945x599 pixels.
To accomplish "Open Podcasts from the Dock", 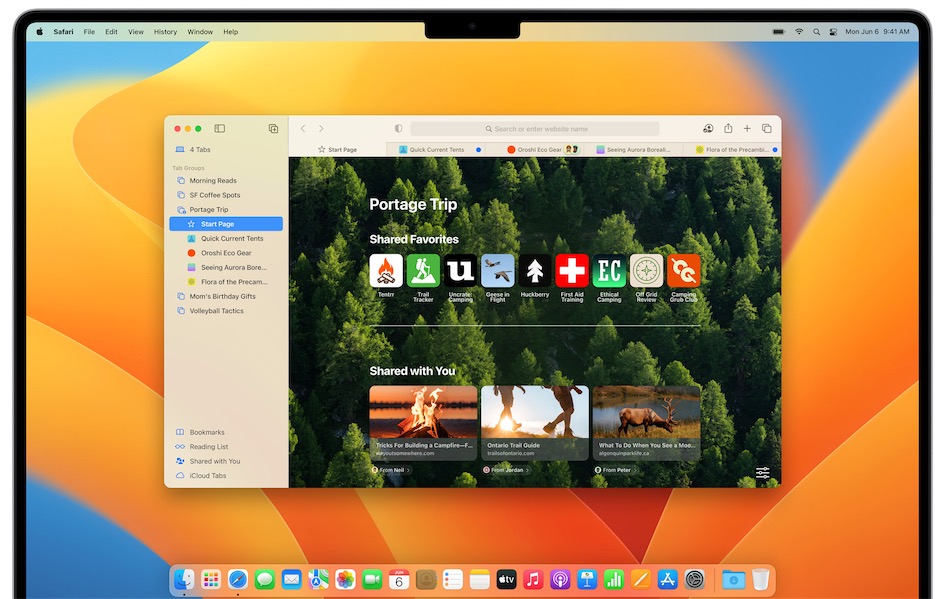I will coord(560,580).
